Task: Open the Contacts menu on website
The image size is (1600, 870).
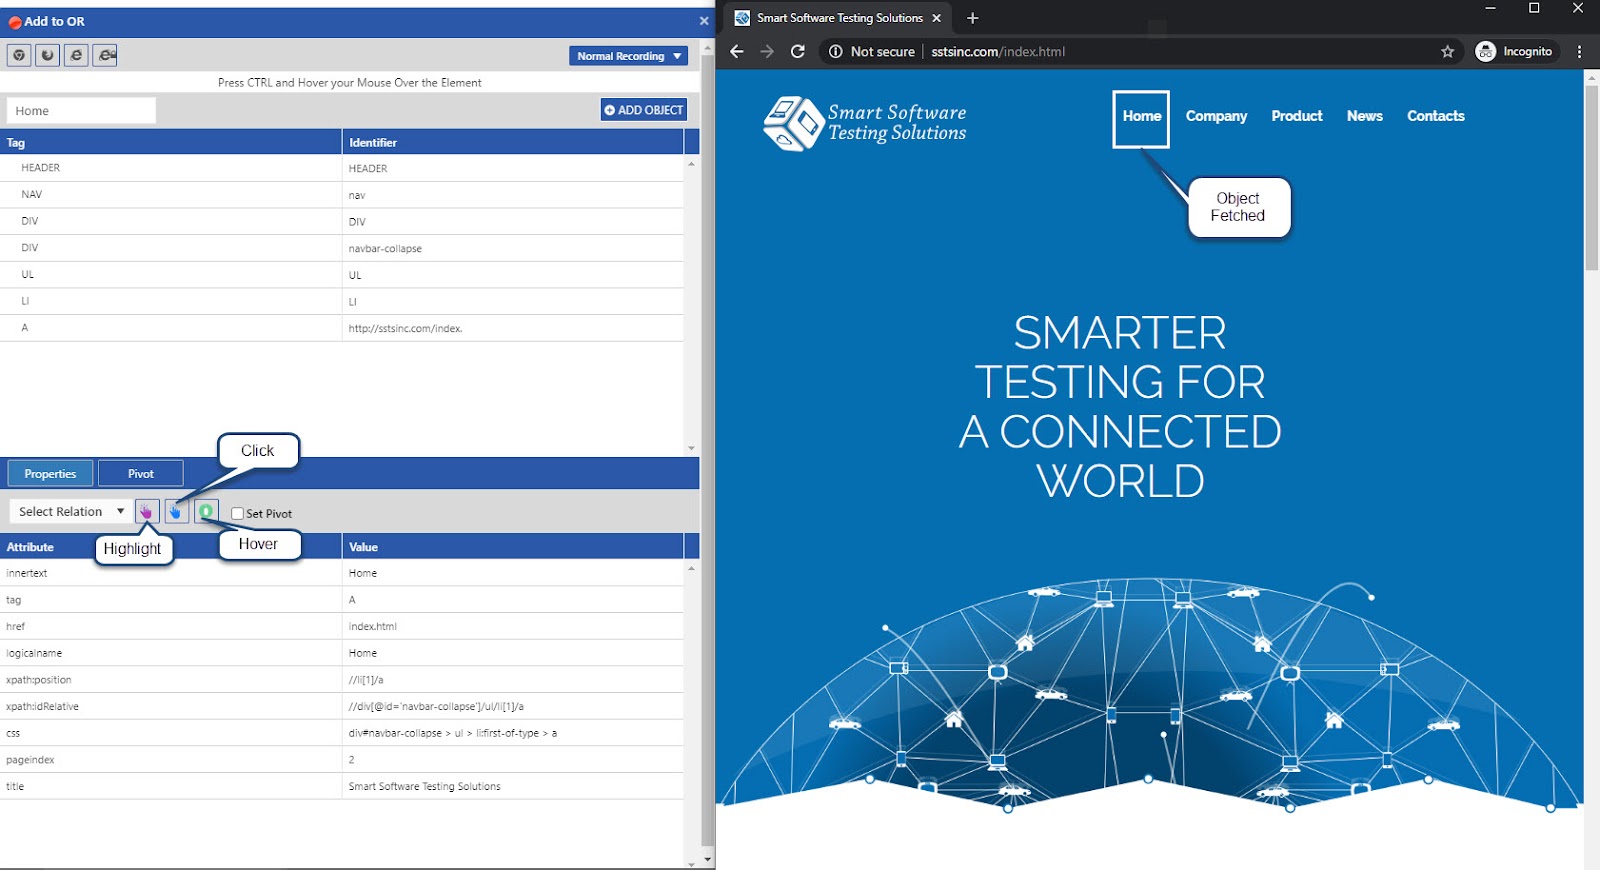Action: pos(1435,116)
